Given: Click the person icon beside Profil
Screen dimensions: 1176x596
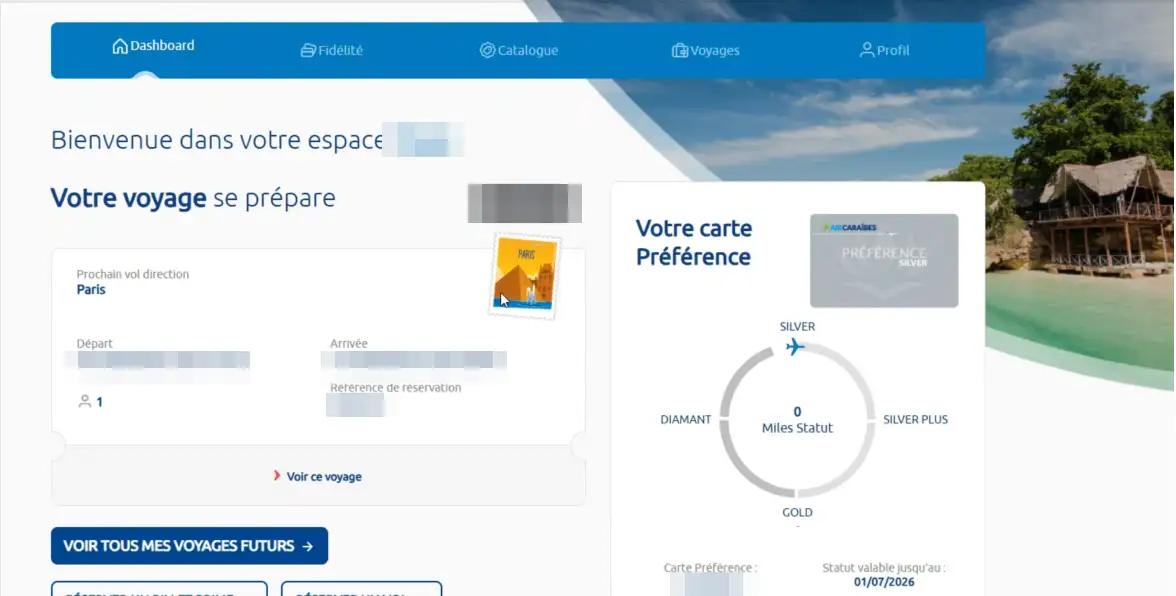Looking at the screenshot, I should (x=867, y=50).
